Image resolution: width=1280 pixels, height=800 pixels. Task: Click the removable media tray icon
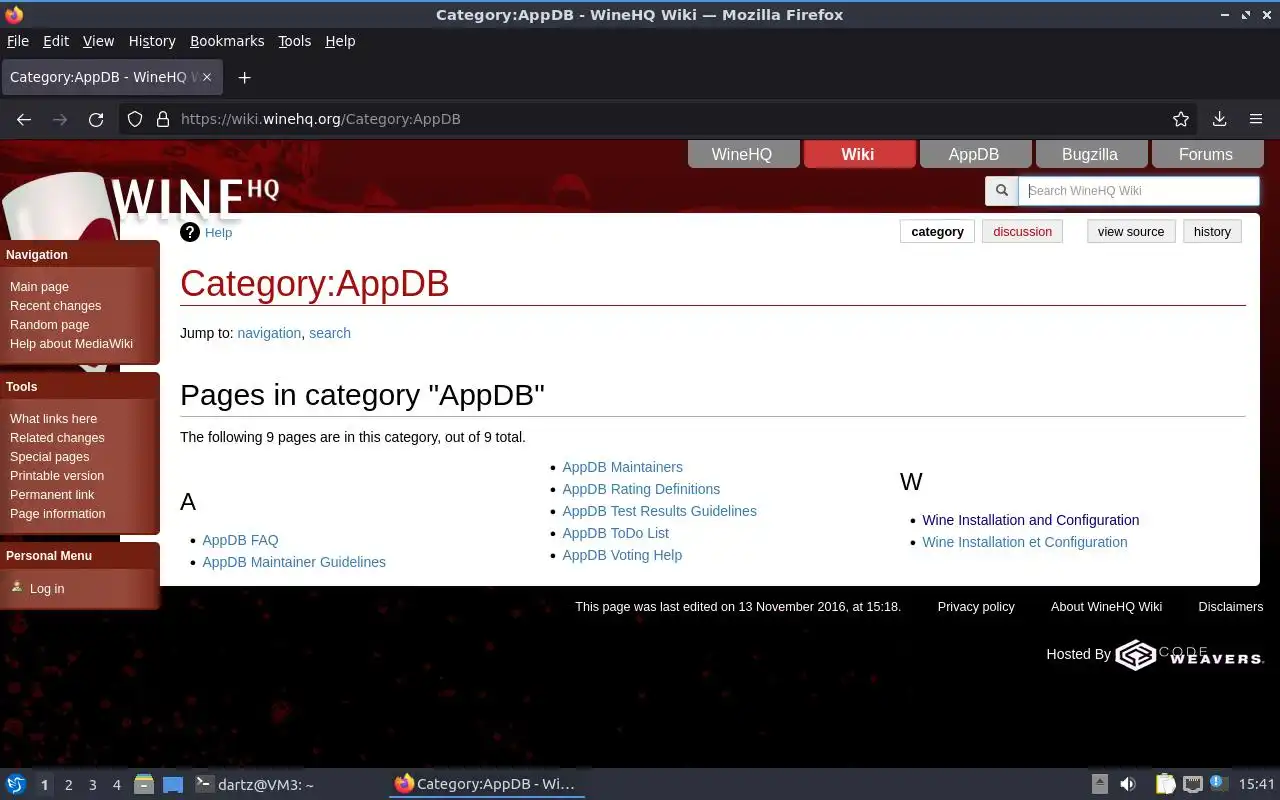tap(1099, 784)
